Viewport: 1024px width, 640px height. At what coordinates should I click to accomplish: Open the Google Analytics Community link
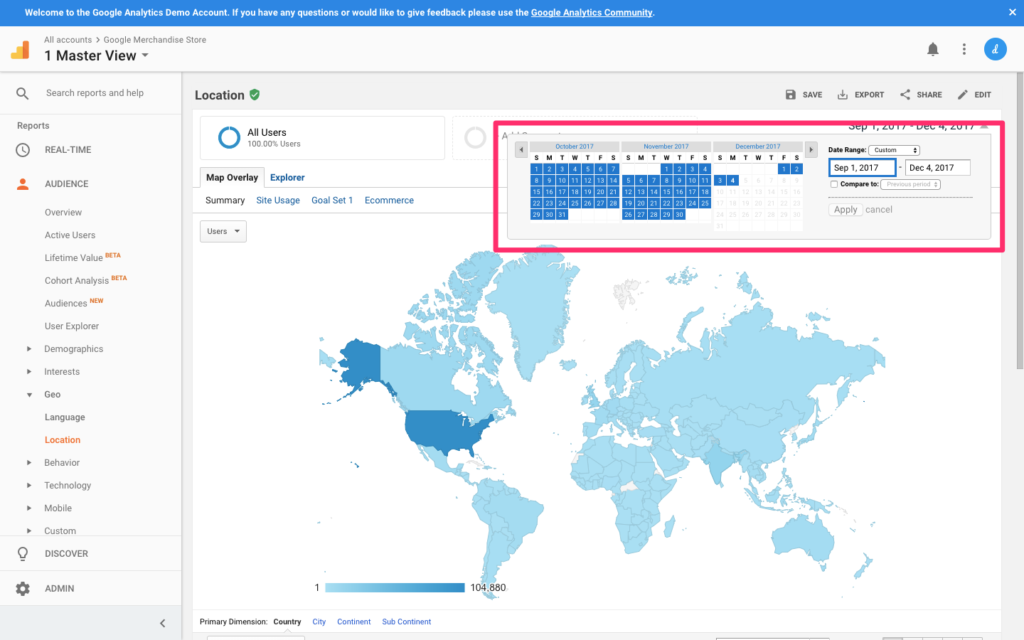tap(591, 13)
